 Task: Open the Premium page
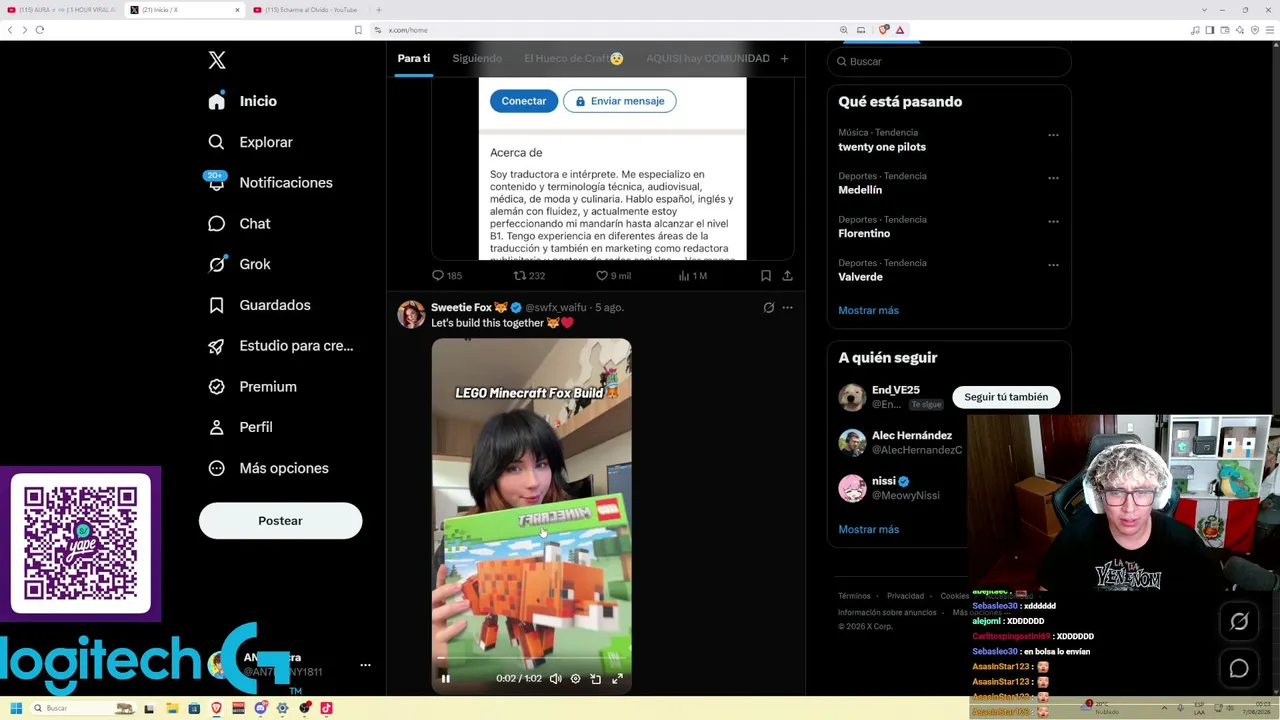(252, 386)
